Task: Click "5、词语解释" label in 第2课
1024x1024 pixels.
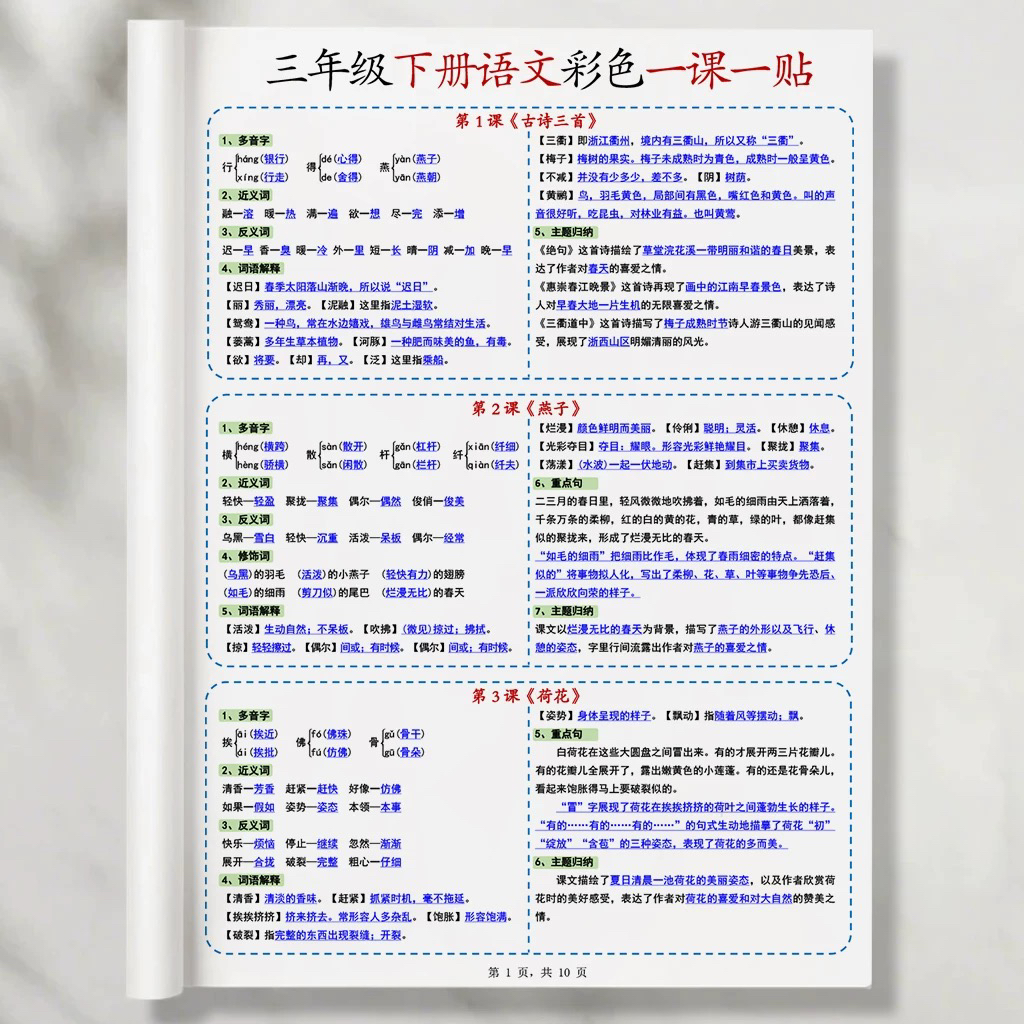Action: (x=251, y=611)
